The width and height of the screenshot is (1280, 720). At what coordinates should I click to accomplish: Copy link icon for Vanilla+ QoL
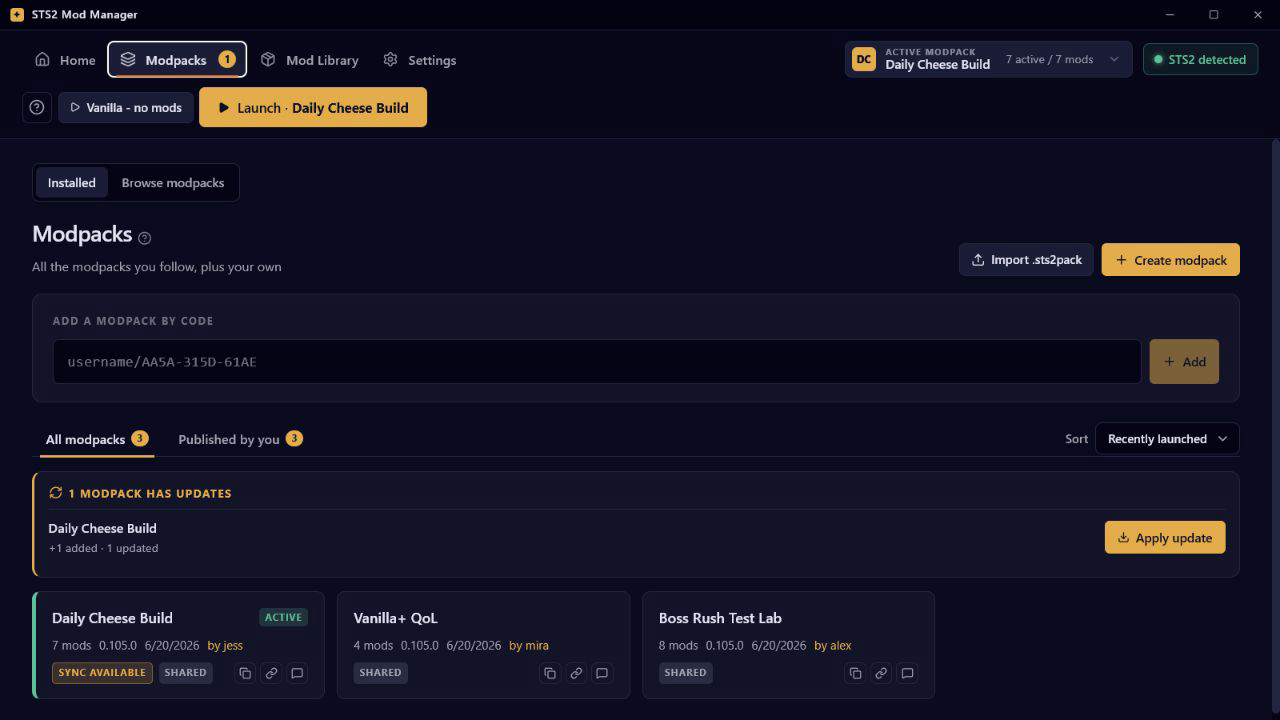point(576,673)
